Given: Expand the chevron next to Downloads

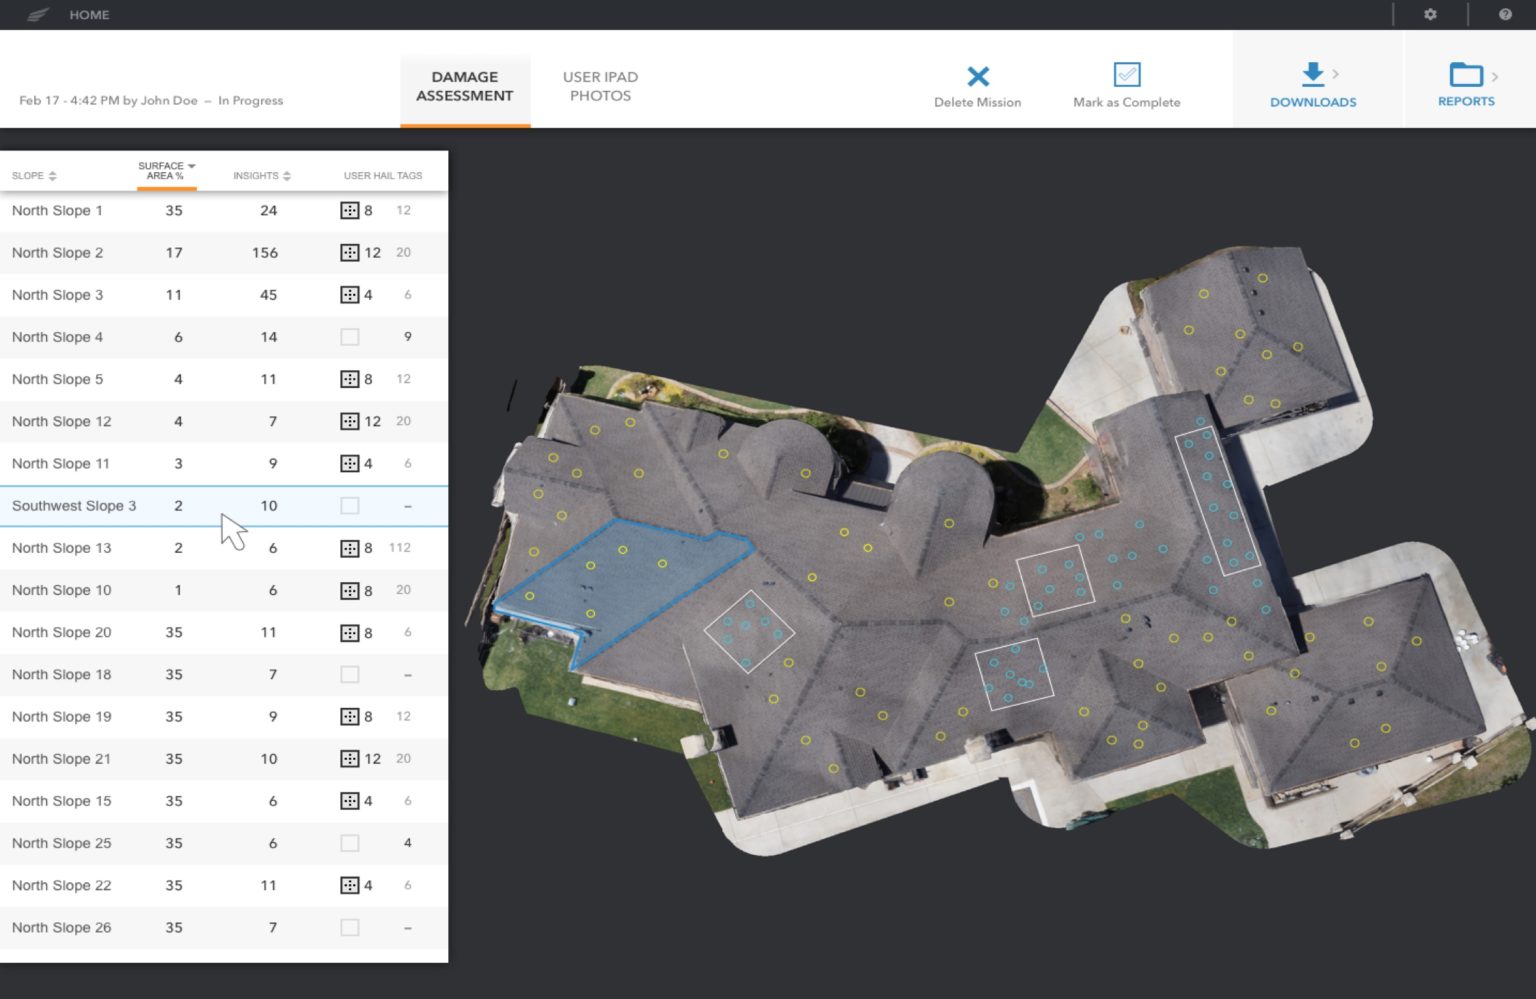Looking at the screenshot, I should click(x=1336, y=72).
